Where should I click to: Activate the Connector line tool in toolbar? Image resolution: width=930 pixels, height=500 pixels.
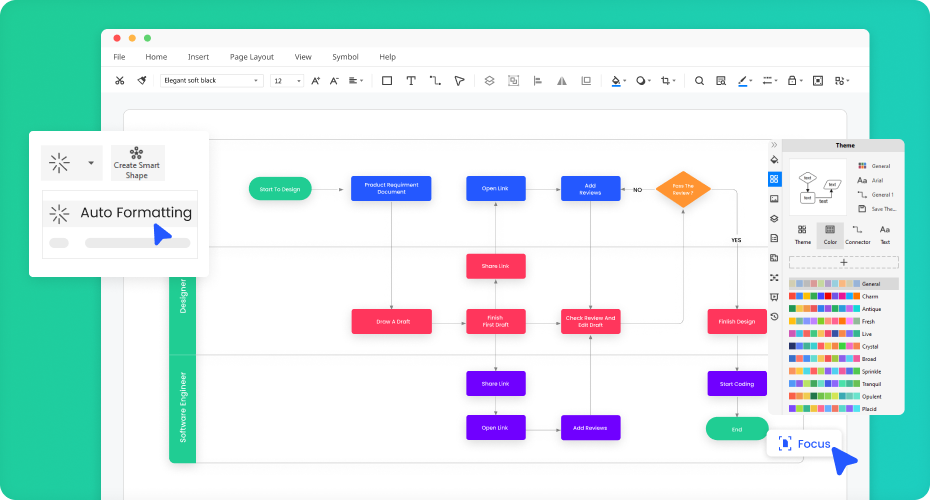click(x=435, y=81)
